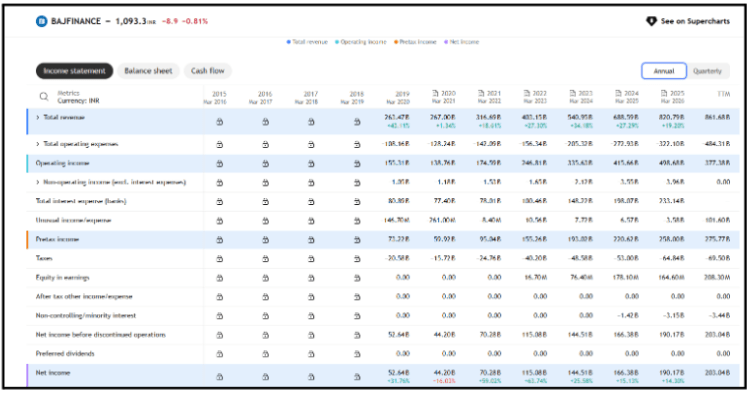Screen dimensions: 756x394
Task: Click the report icon beside 2023 header
Action: [x=573, y=93]
